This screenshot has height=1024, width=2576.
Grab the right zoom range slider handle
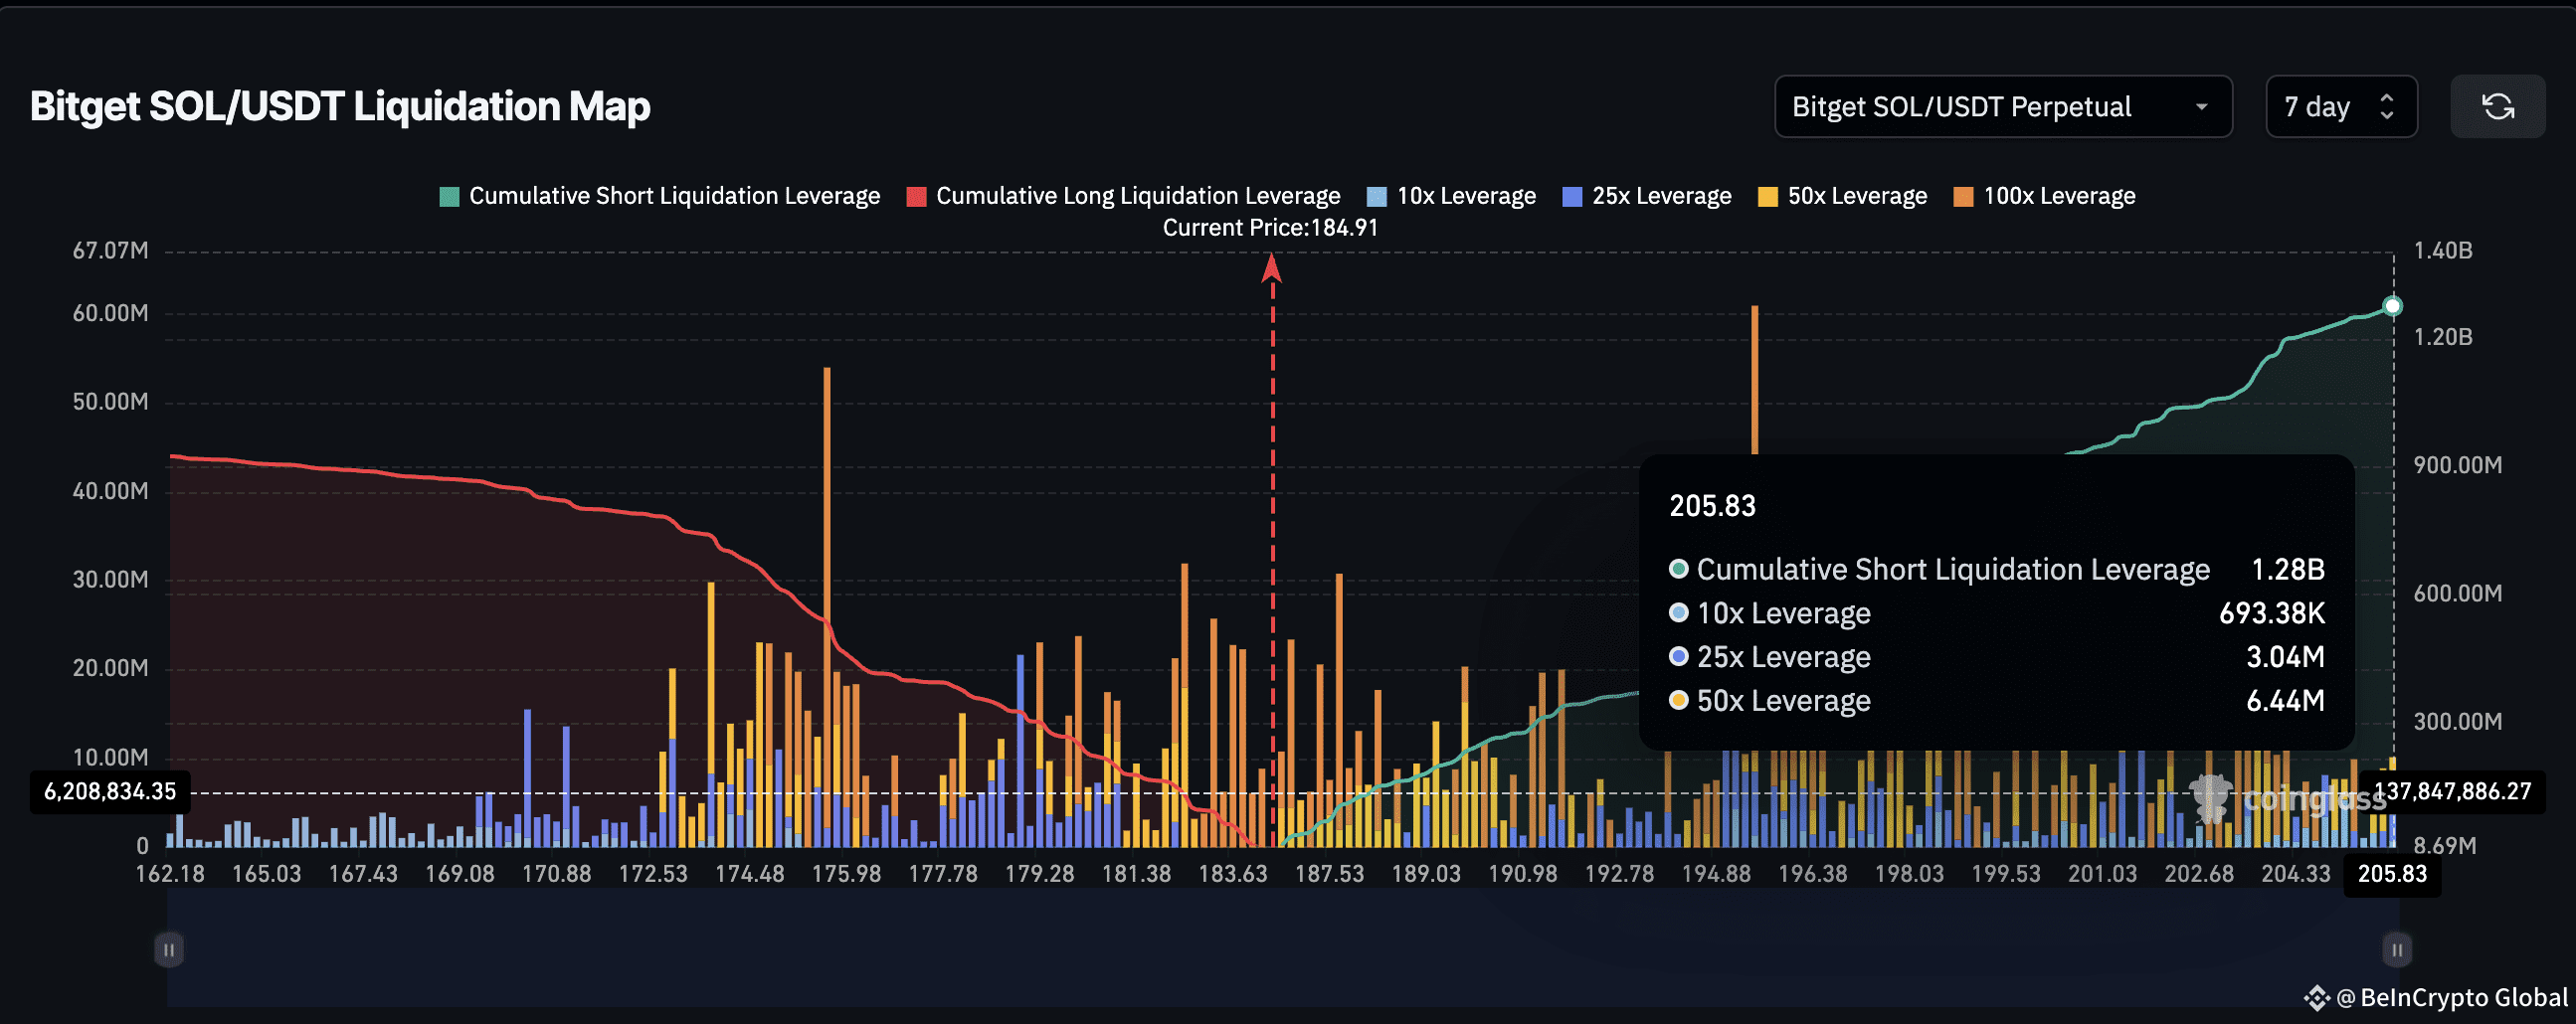point(2396,949)
